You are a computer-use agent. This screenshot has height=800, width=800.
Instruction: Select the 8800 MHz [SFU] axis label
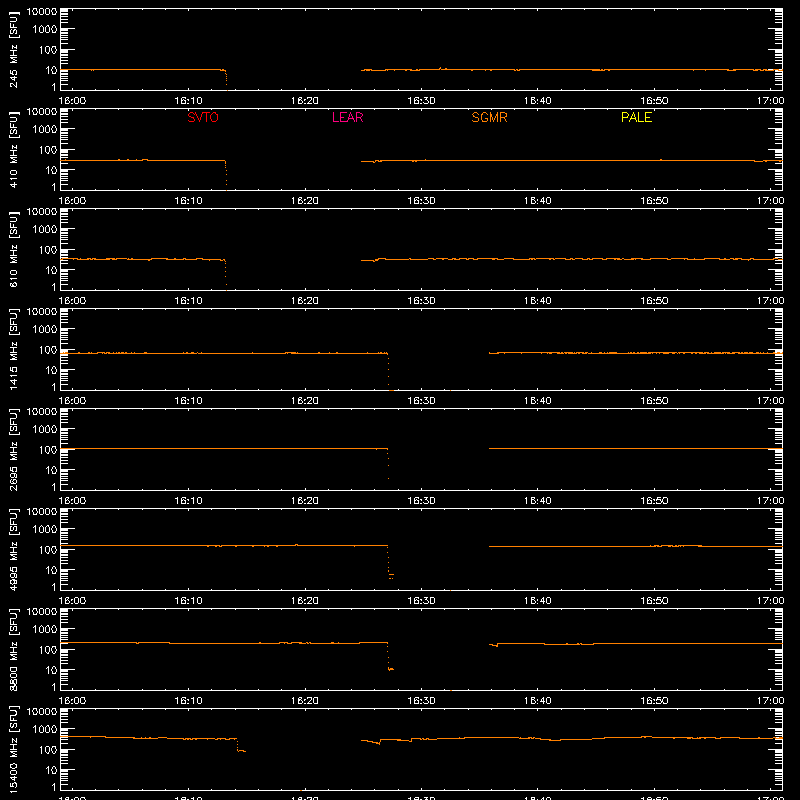tap(13, 649)
